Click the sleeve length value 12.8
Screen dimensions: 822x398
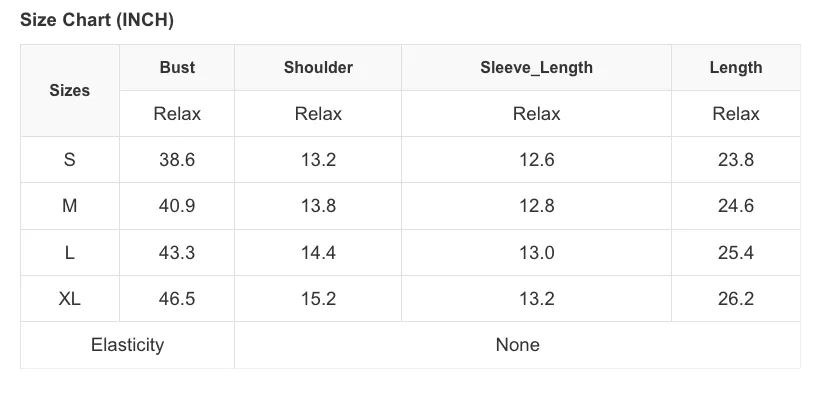point(536,206)
